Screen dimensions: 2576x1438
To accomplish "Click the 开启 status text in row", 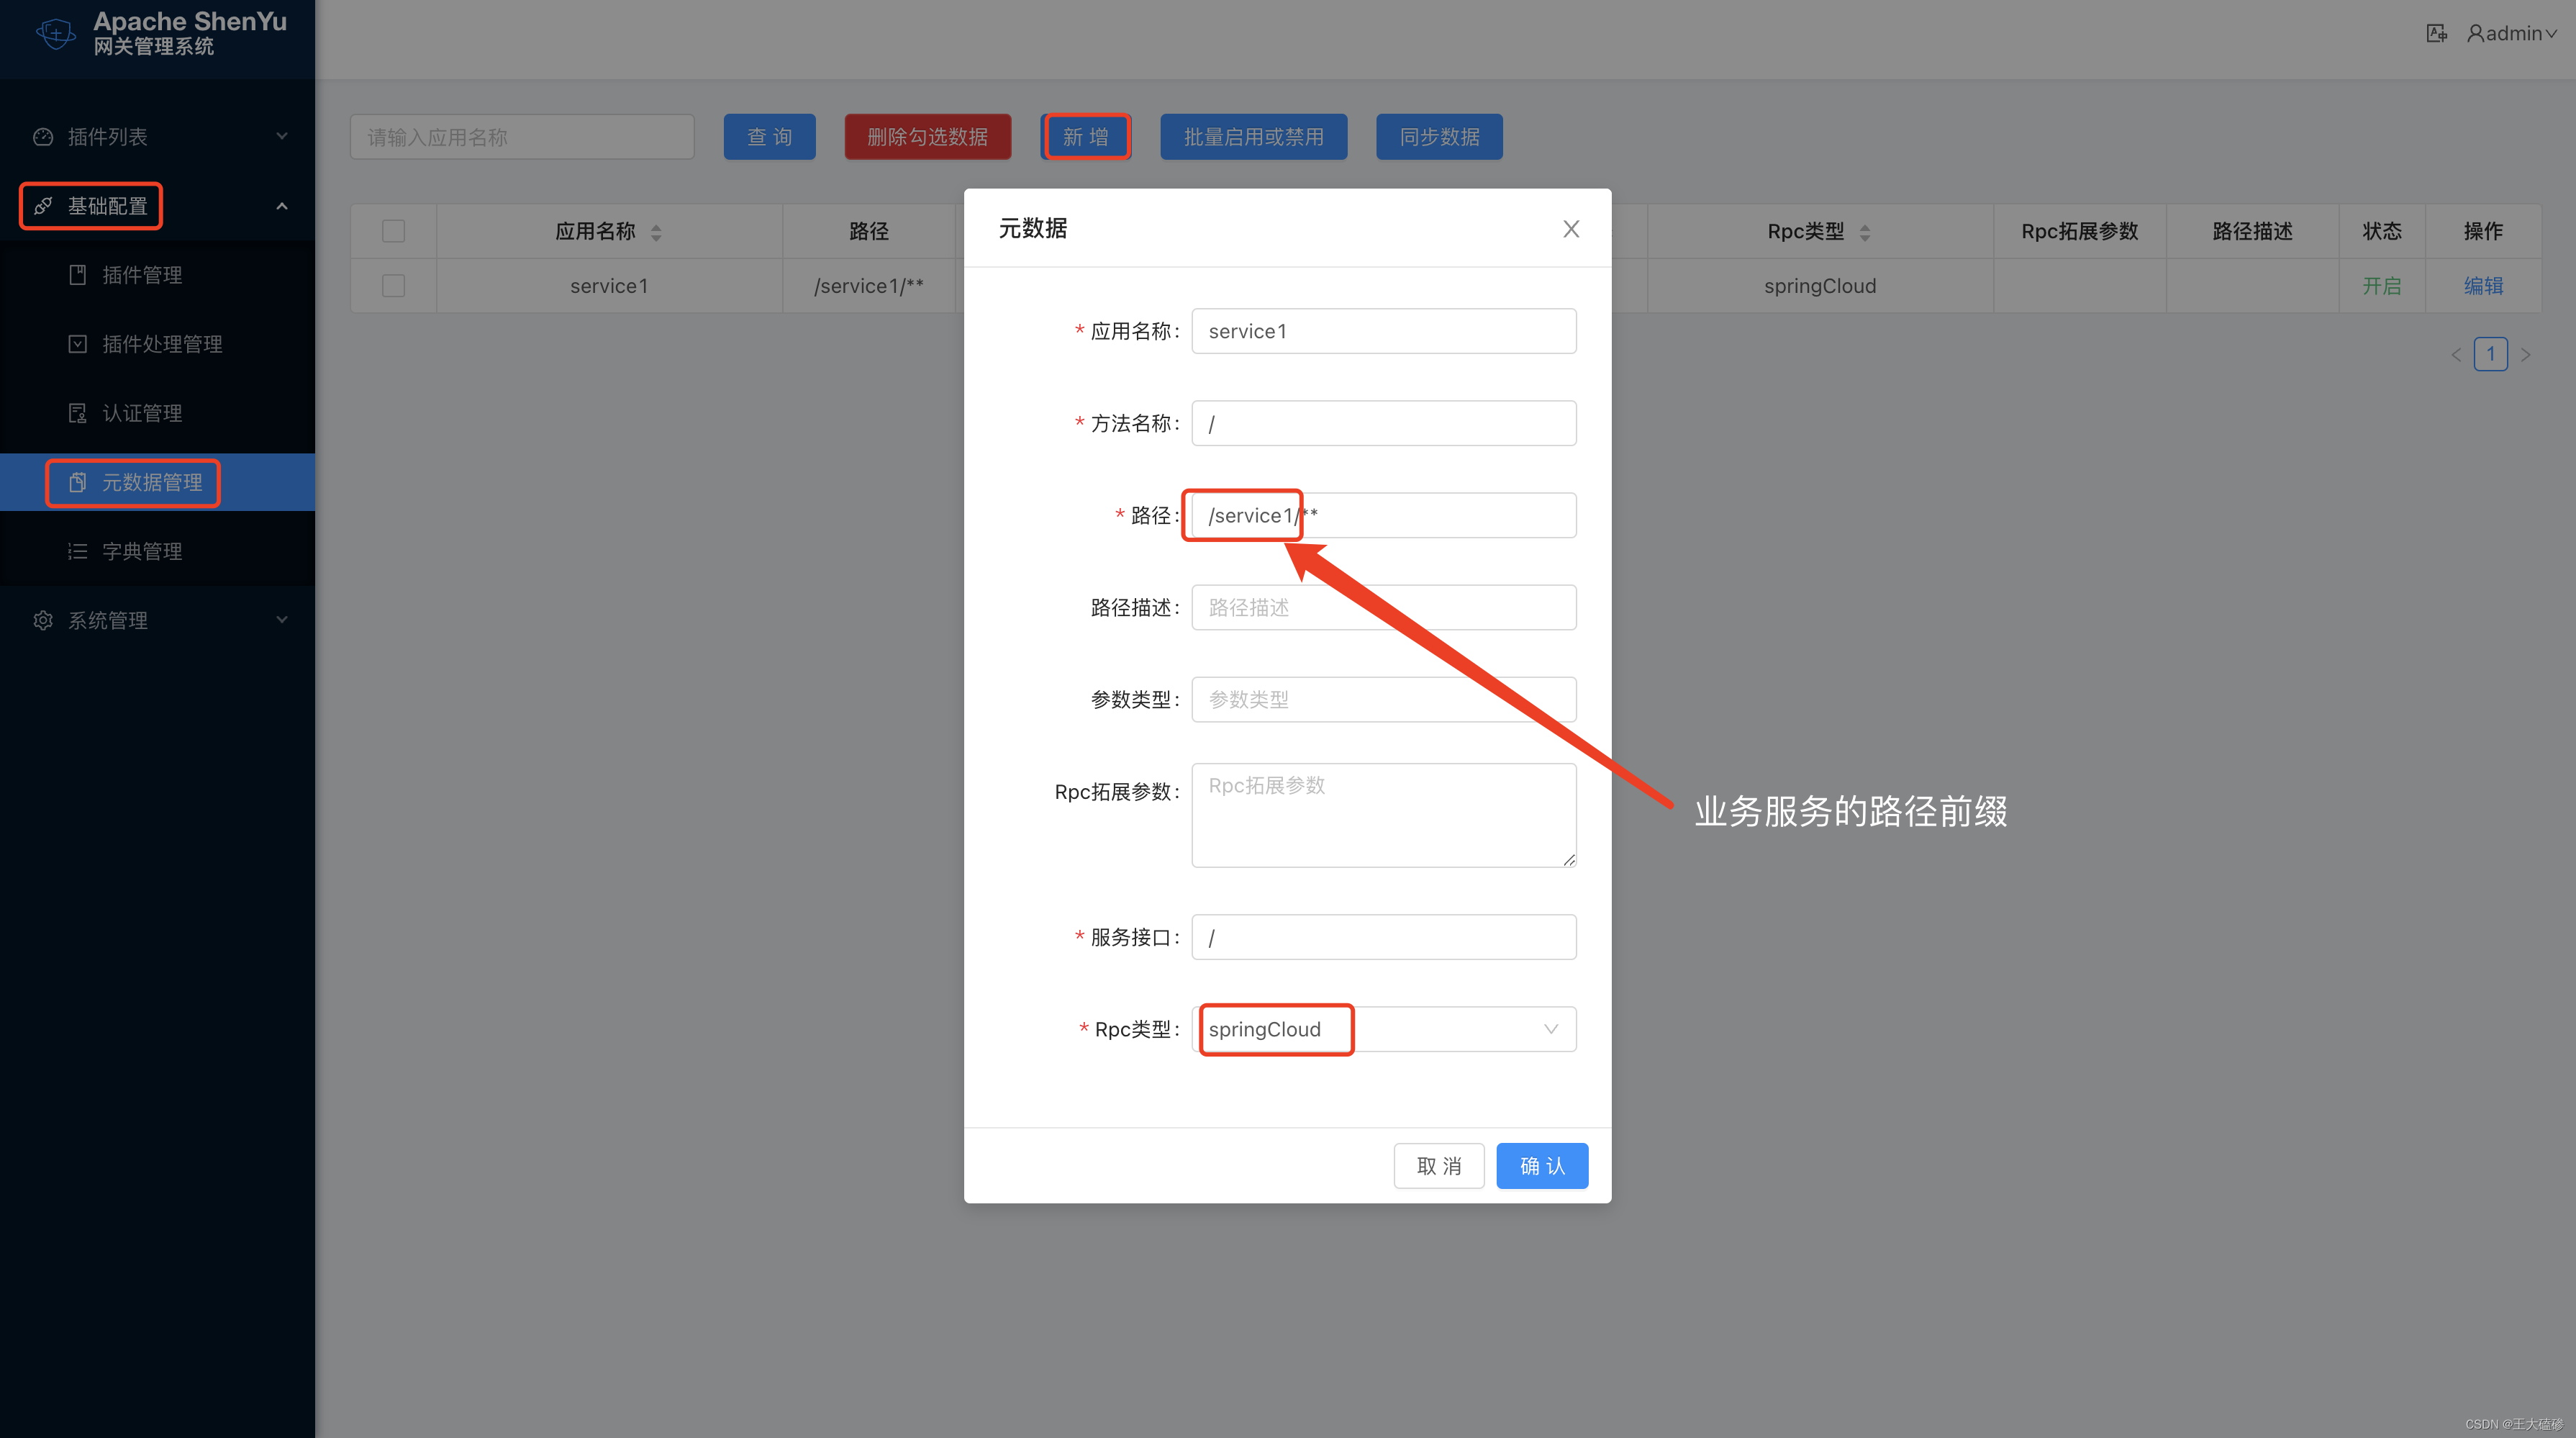I will [x=2382, y=286].
